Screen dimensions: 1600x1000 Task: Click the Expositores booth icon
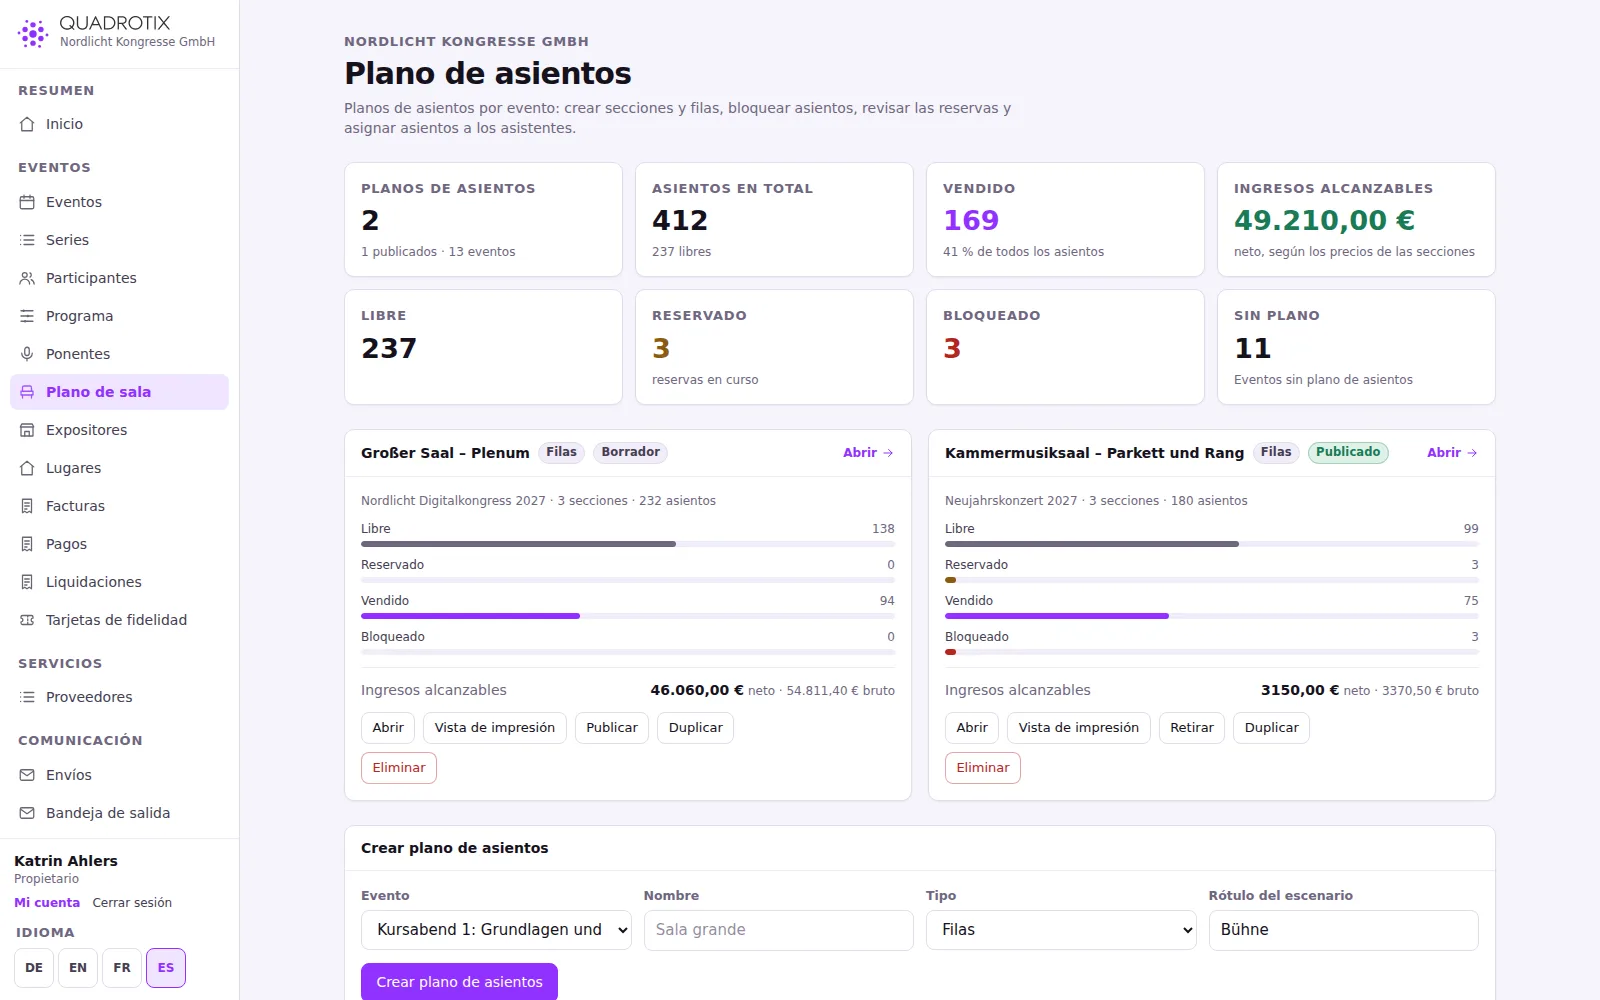coord(27,430)
